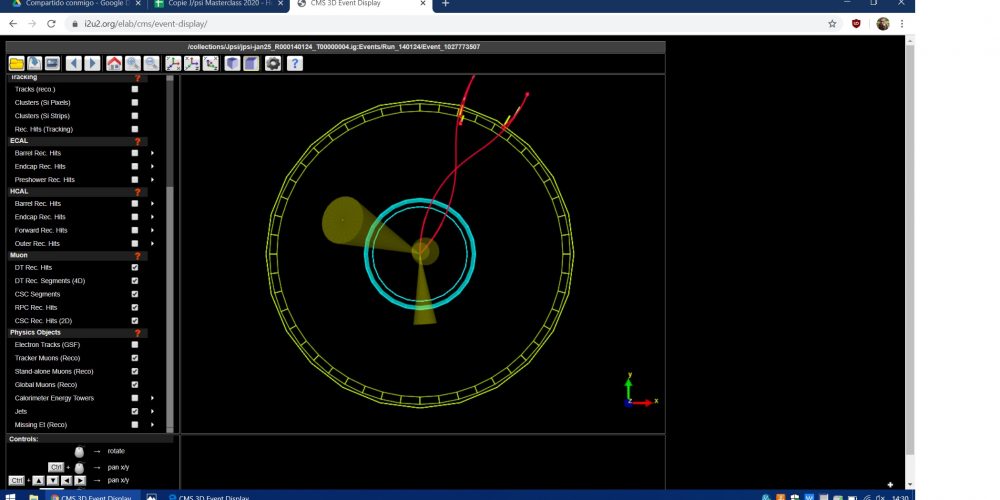
Task: Switch to the Compartido conmigo browser tab
Action: [70, 4]
